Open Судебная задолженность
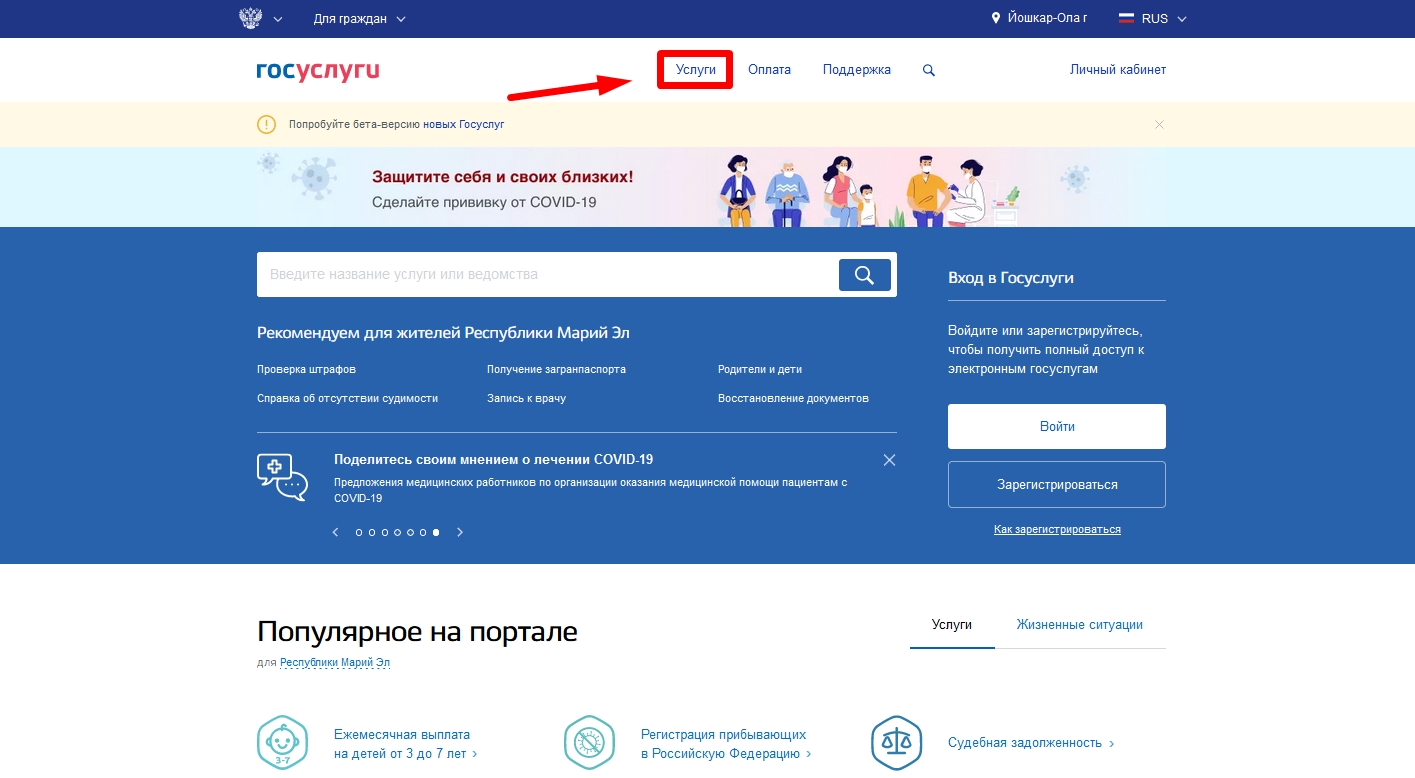This screenshot has height=778, width=1415. tap(1031, 743)
